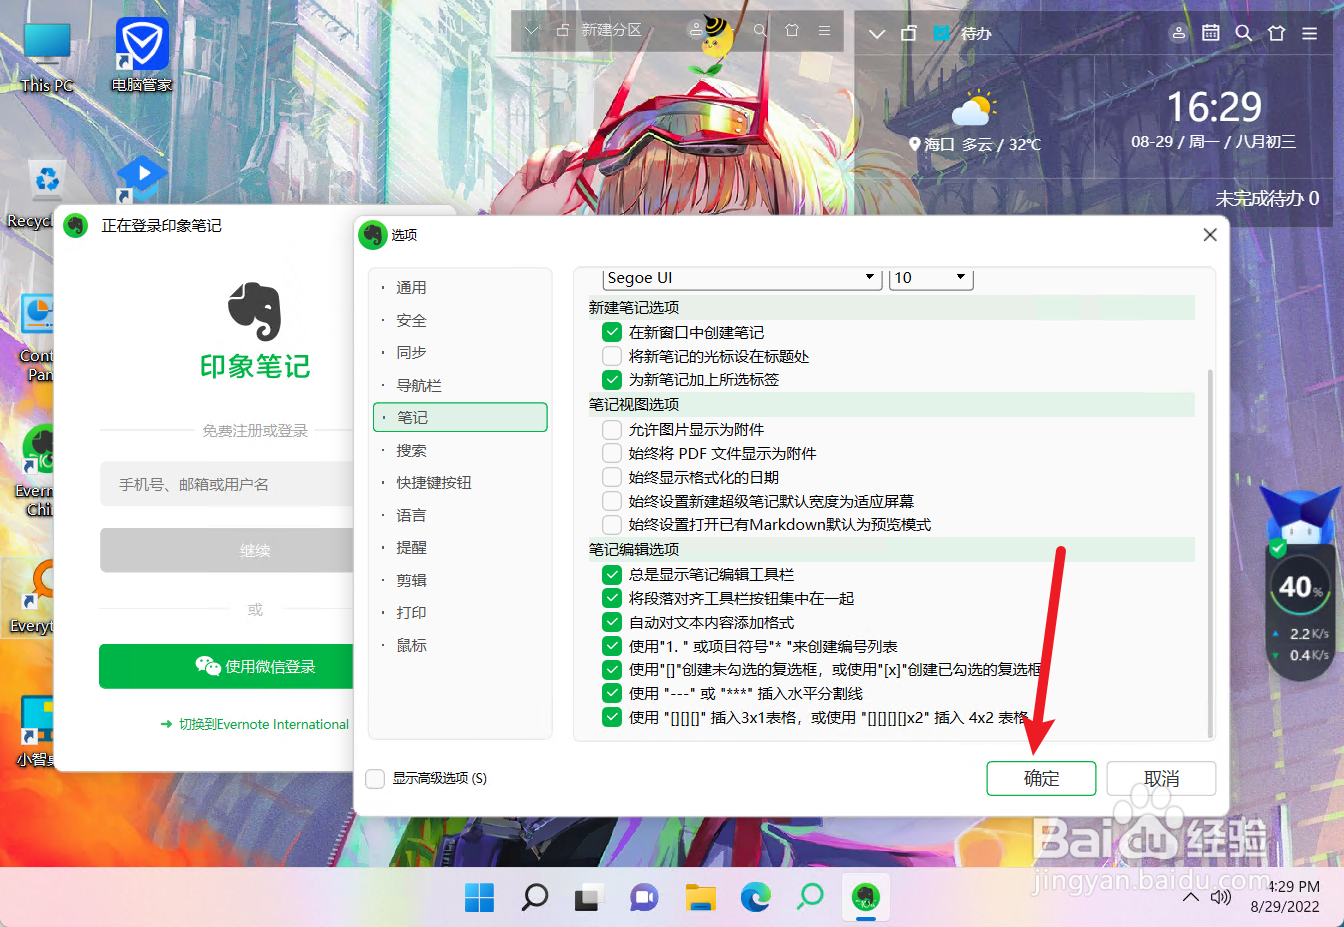The height and width of the screenshot is (927, 1344).
Task: Toggle 显示高级选项 (S) checkbox
Action: pyautogui.click(x=375, y=778)
